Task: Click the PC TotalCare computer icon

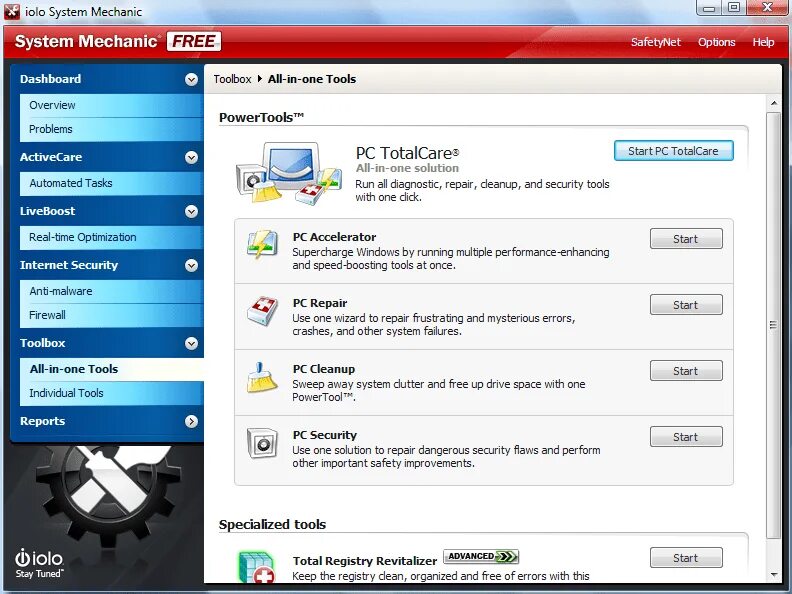Action: (288, 173)
